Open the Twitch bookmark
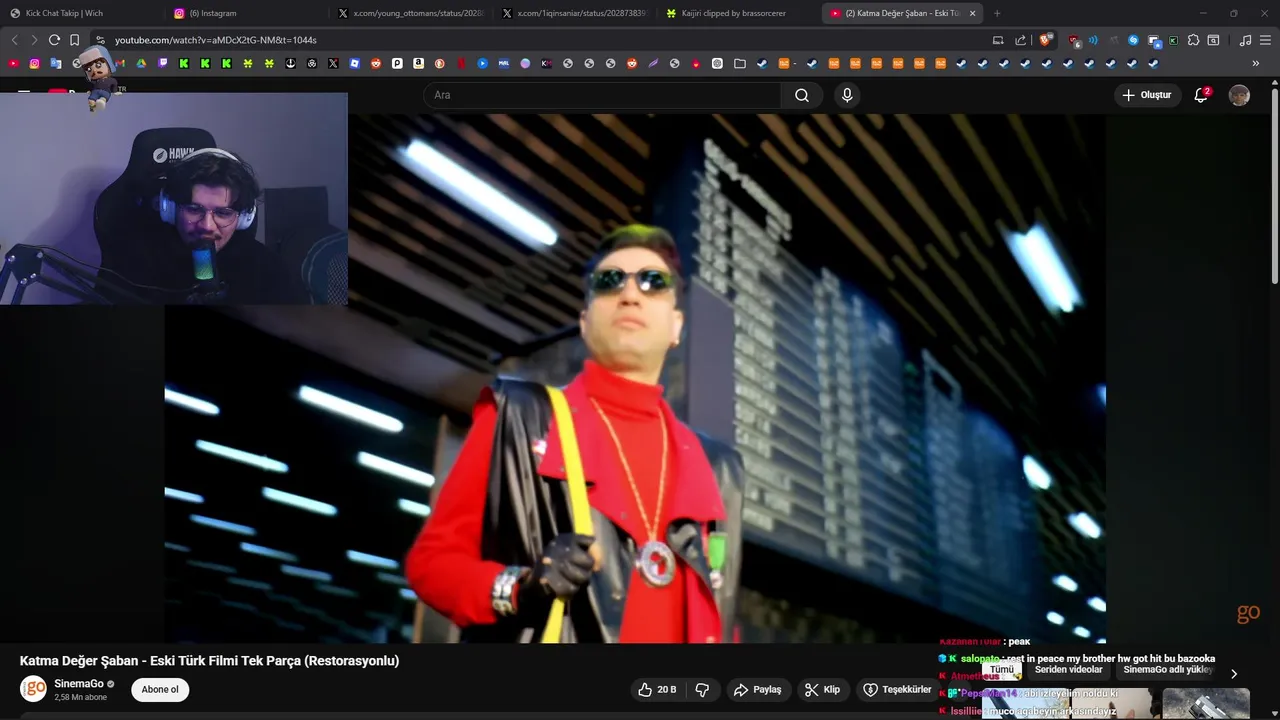The width and height of the screenshot is (1280, 720). pos(163,63)
